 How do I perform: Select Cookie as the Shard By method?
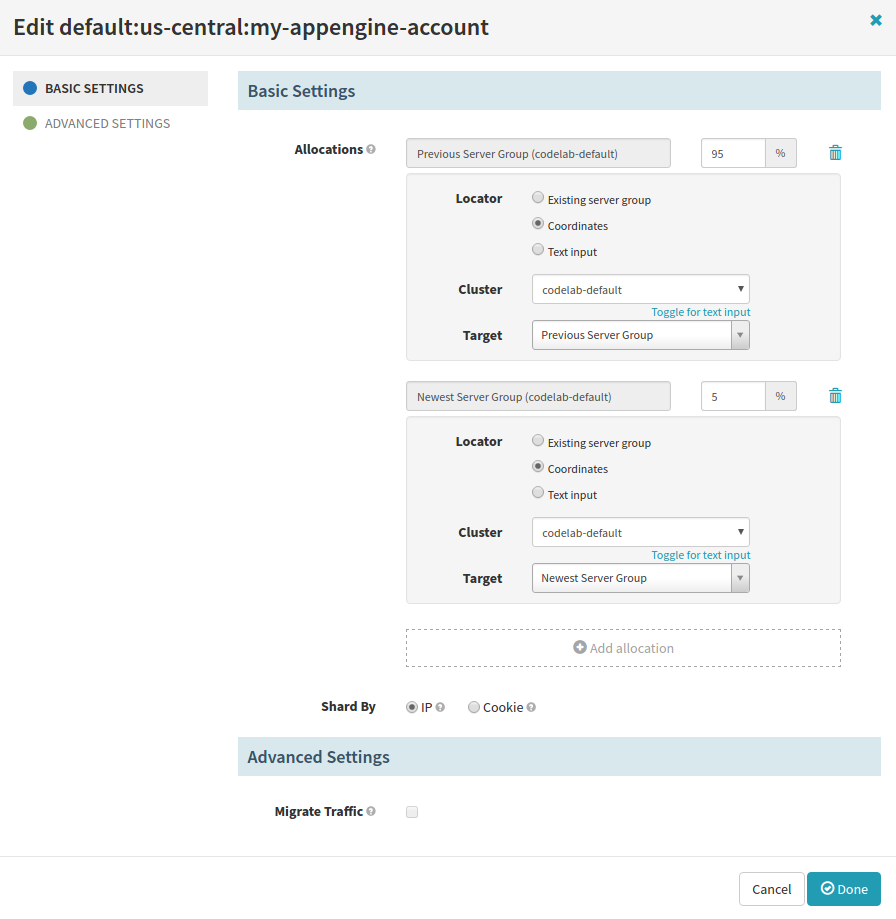(474, 706)
